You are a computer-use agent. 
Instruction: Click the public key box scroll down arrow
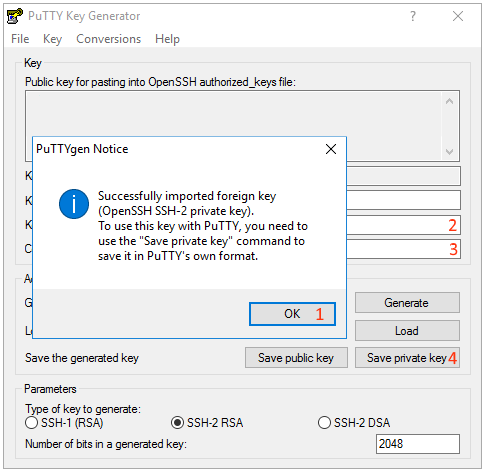tap(449, 152)
